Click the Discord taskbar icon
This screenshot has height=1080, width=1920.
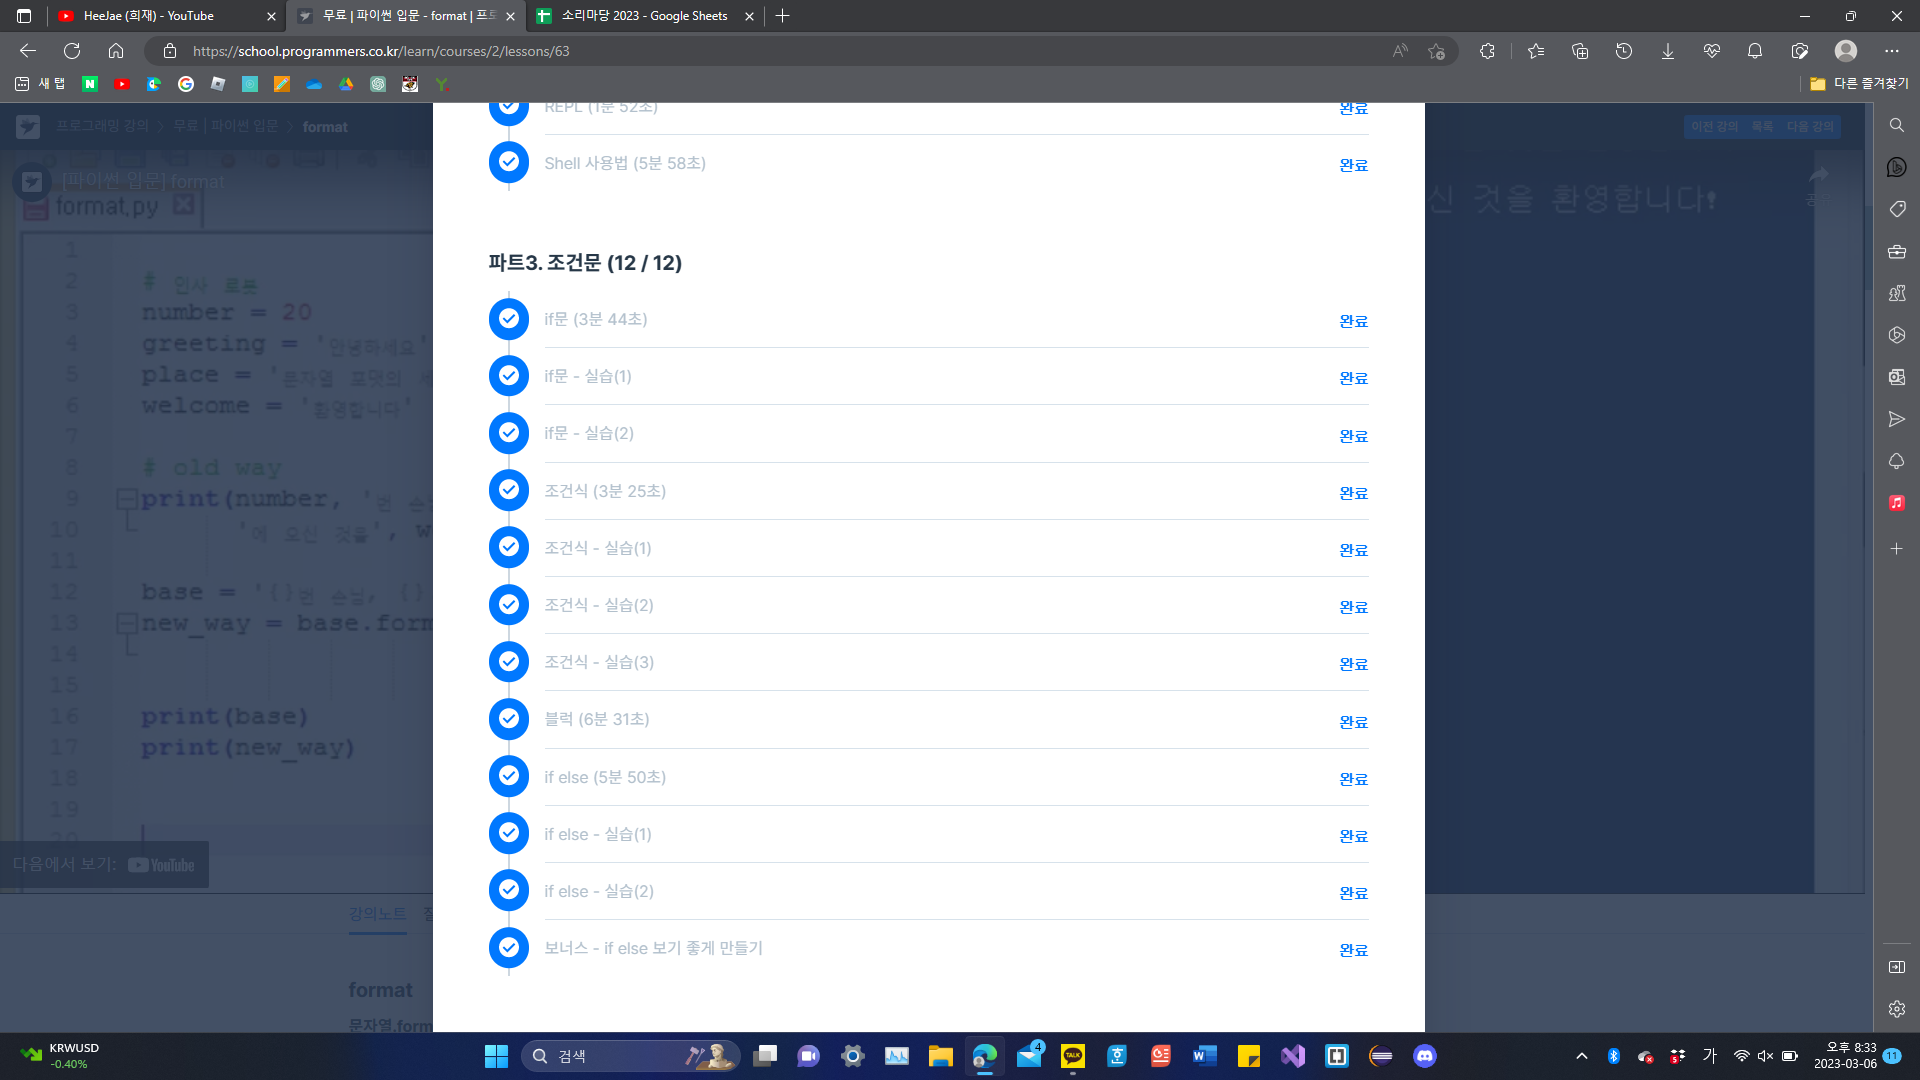click(x=1425, y=1056)
